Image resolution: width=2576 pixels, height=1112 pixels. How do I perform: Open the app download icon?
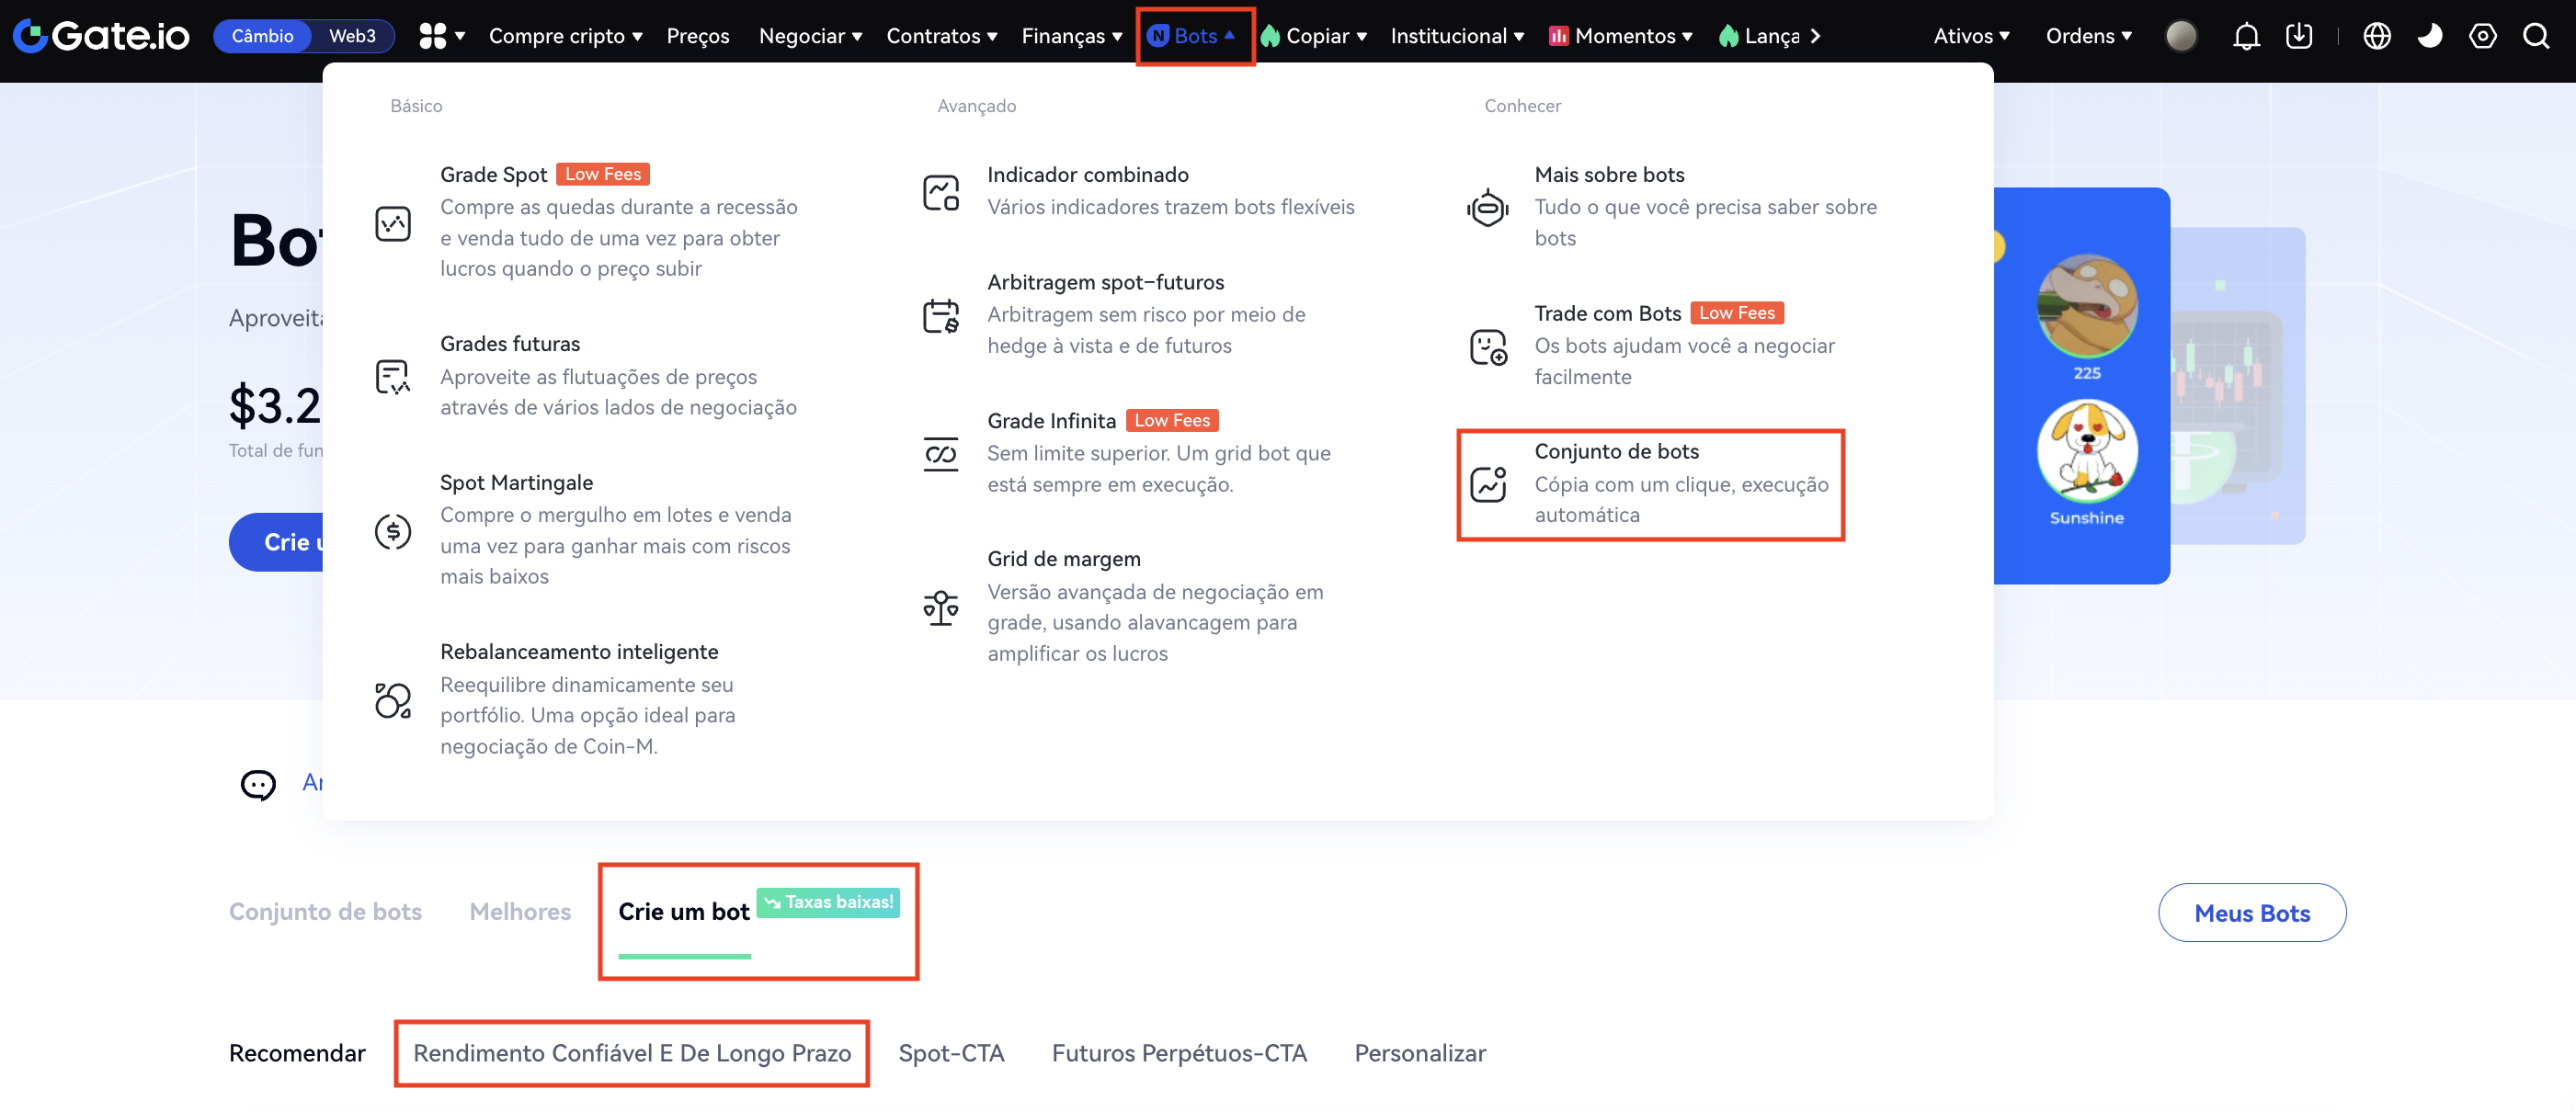click(2299, 36)
